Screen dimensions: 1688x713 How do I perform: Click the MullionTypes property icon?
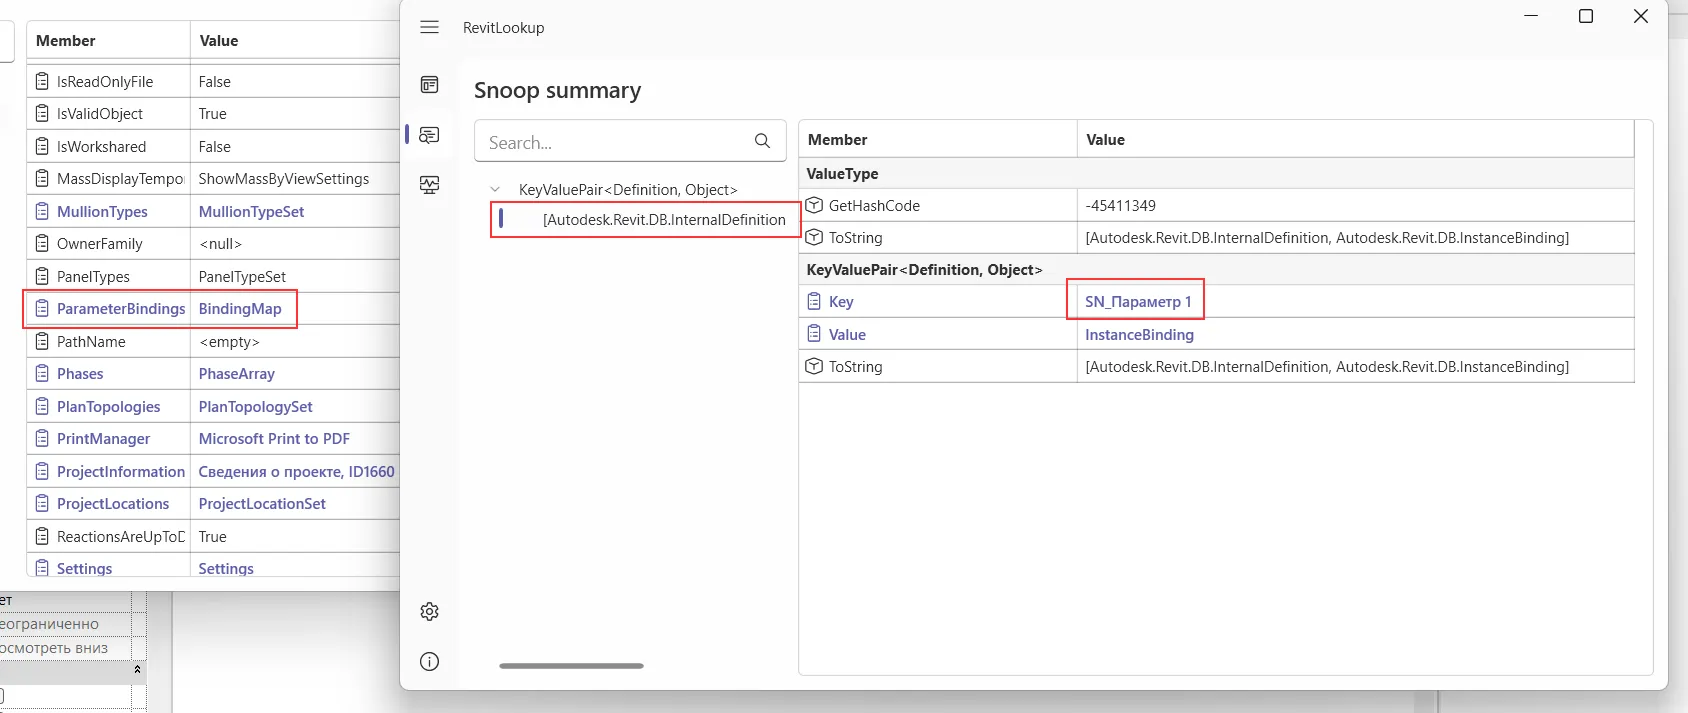point(42,211)
